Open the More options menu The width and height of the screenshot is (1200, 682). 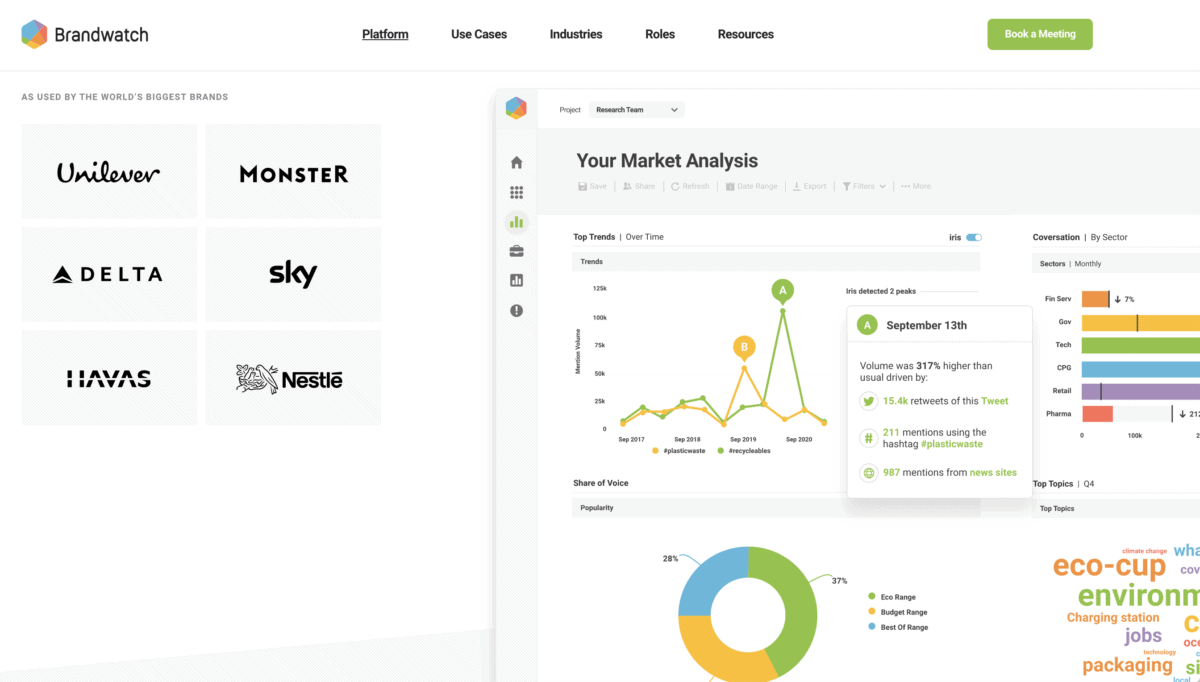[916, 186]
